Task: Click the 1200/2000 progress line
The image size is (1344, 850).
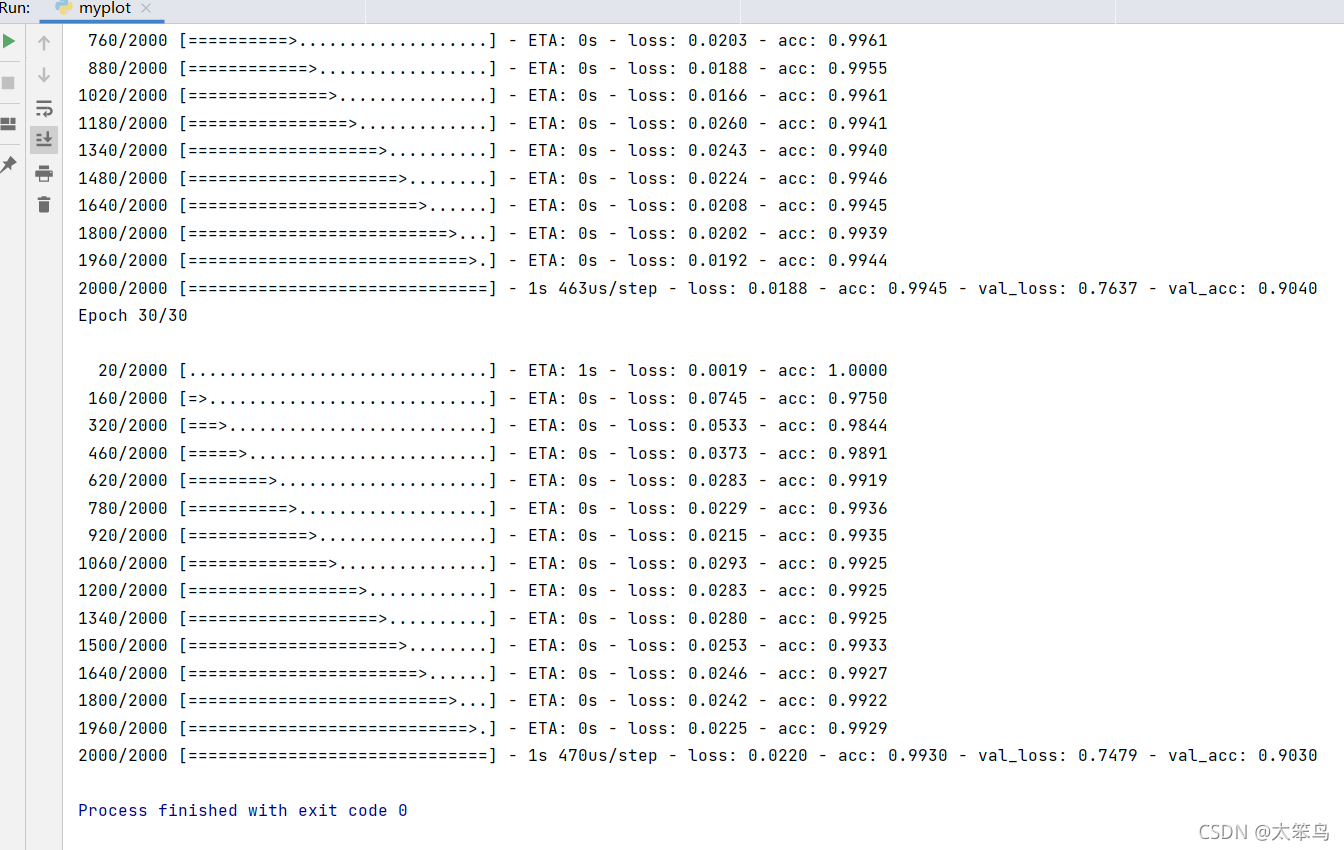Action: (x=483, y=590)
